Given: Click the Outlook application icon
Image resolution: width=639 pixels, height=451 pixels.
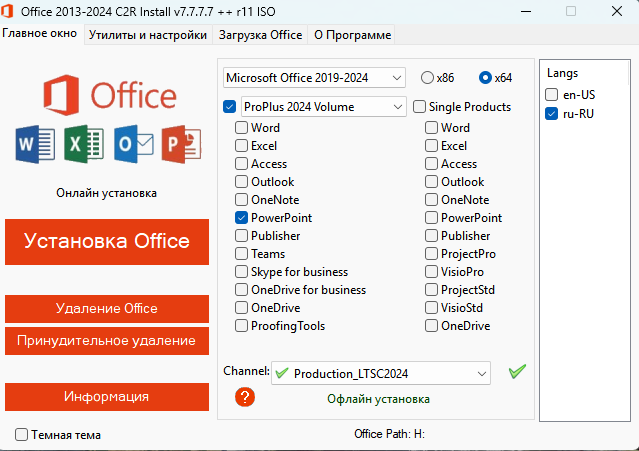Looking at the screenshot, I should click(134, 144).
